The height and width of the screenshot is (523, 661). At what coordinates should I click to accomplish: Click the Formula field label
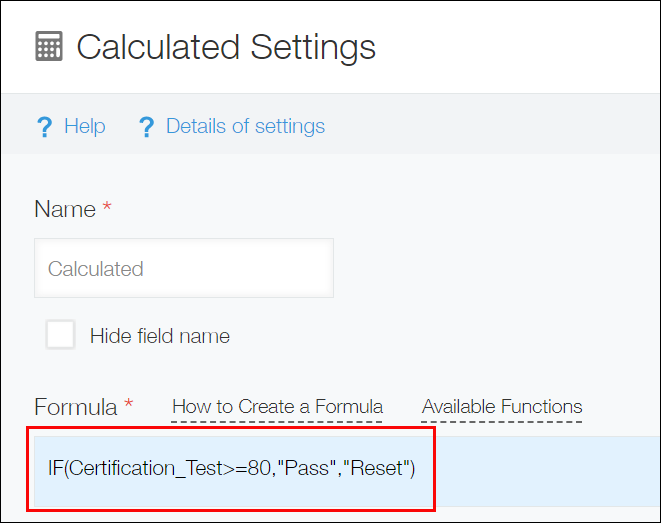point(75,407)
